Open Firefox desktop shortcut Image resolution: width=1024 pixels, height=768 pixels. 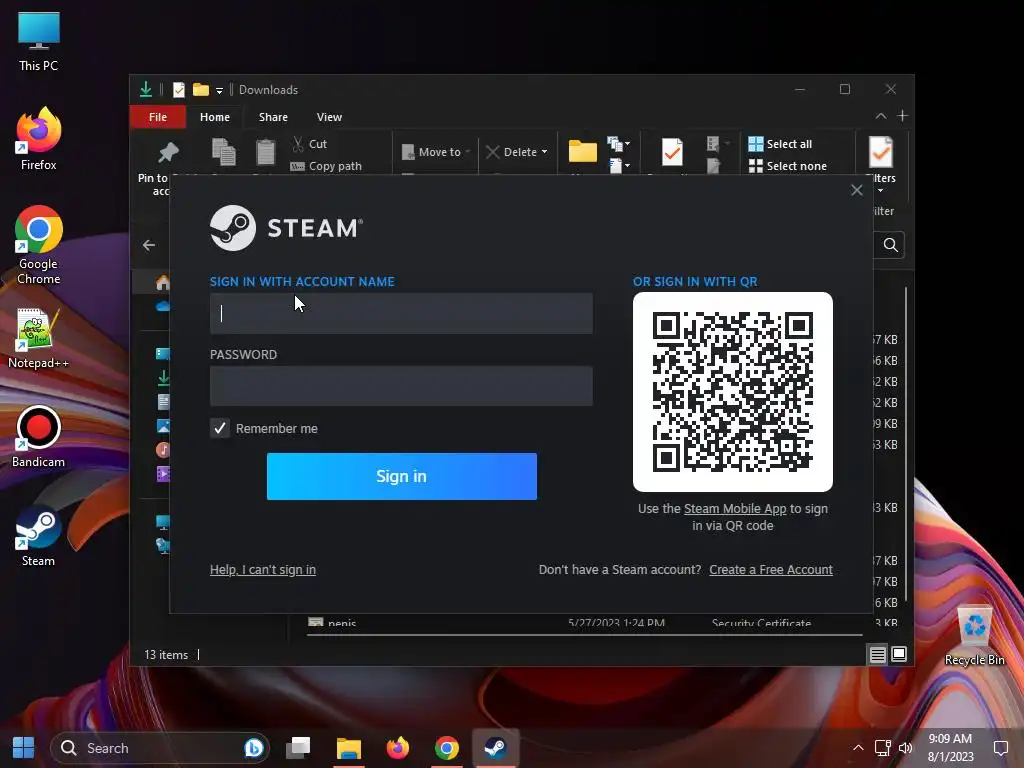click(x=39, y=139)
